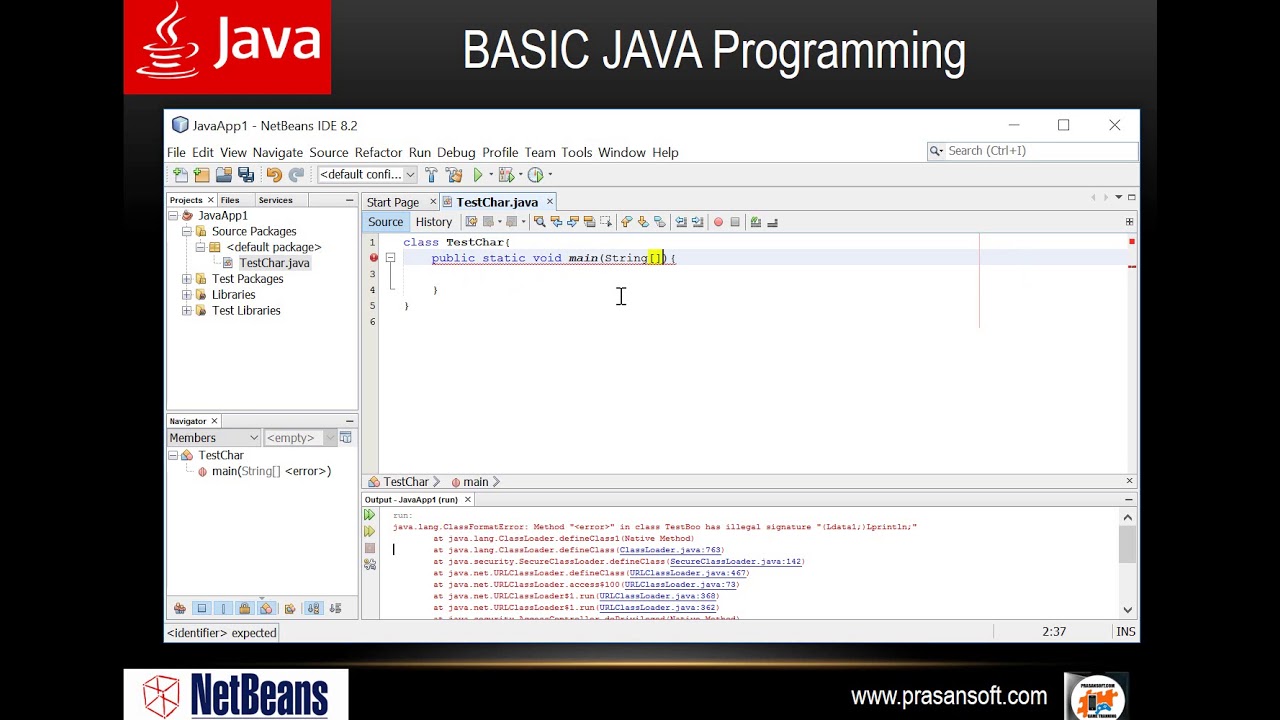Click the red error stripe mark near line 2
This screenshot has height=720, width=1280.
tap(1132, 266)
